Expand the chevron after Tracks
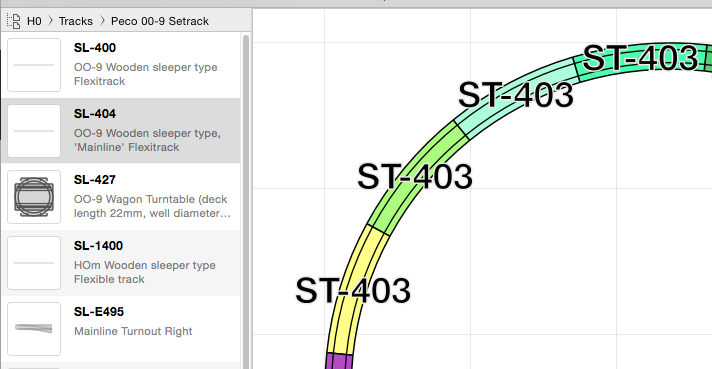The width and height of the screenshot is (712, 369). click(x=102, y=21)
